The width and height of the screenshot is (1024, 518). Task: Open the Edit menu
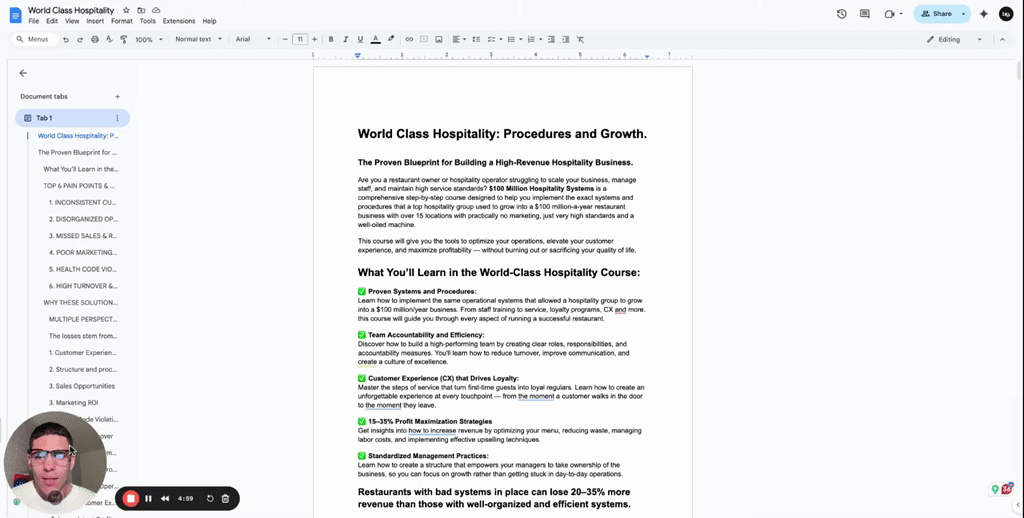coord(52,21)
